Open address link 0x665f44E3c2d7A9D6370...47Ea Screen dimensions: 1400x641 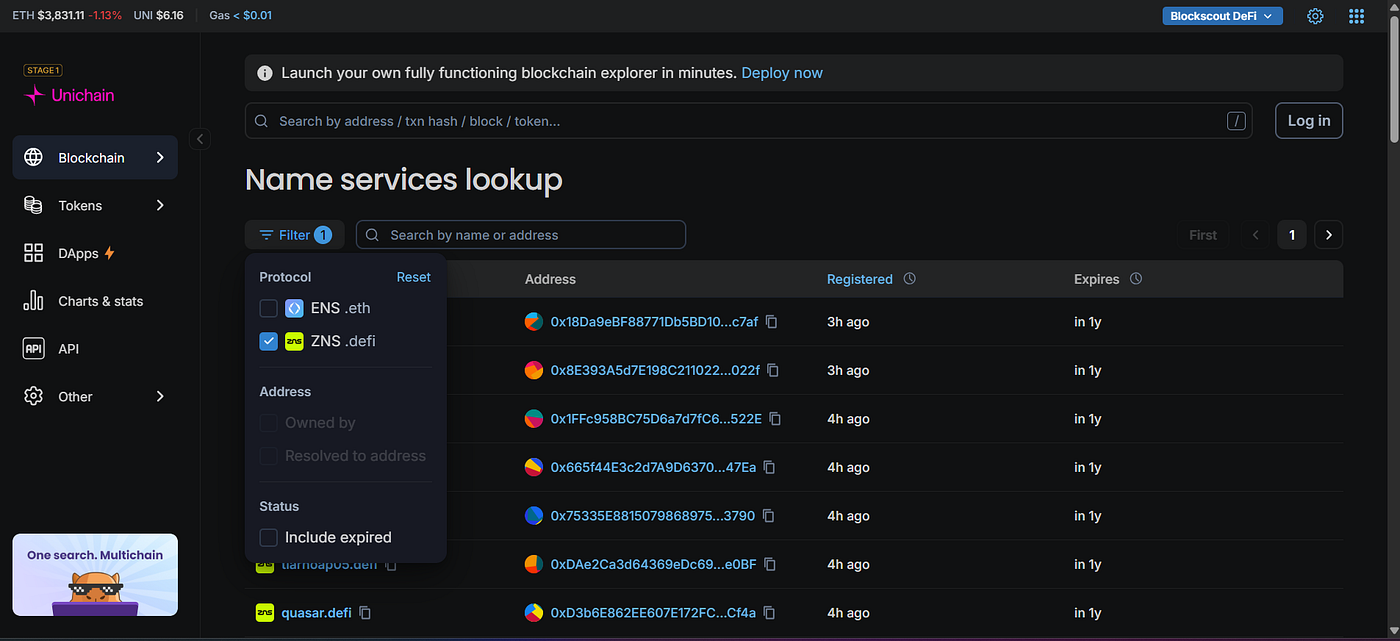(653, 467)
